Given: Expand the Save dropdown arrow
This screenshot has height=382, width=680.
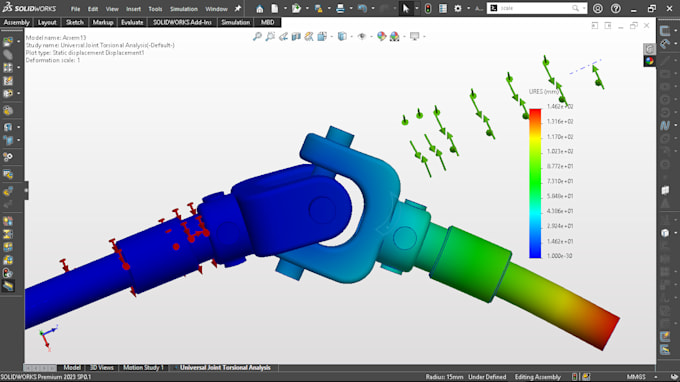Looking at the screenshot, I should [329, 9].
